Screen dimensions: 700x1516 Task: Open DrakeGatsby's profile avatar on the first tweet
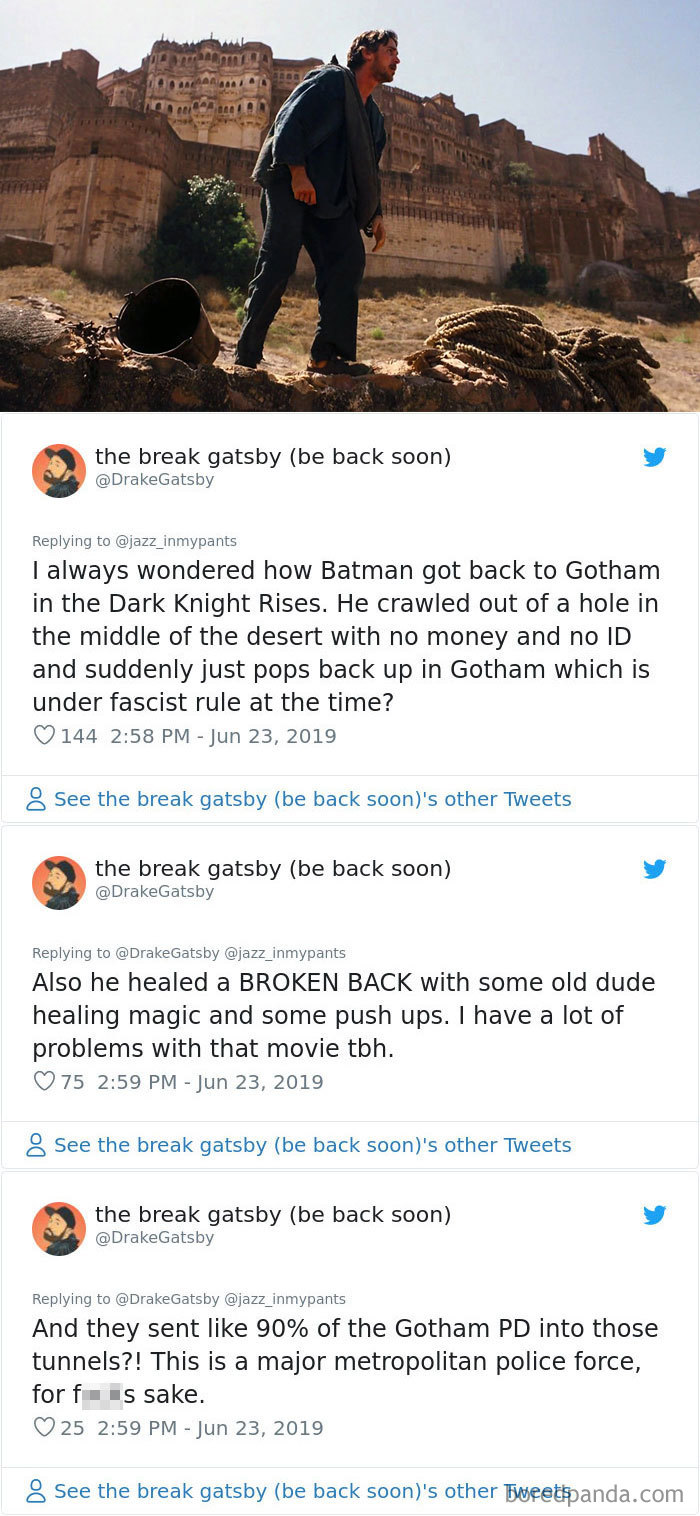click(x=59, y=470)
